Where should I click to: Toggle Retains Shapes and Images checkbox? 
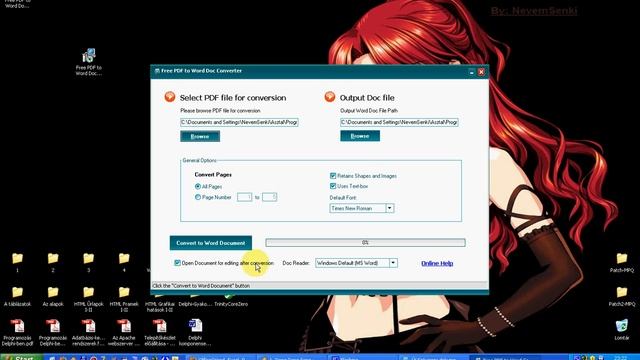pos(333,176)
